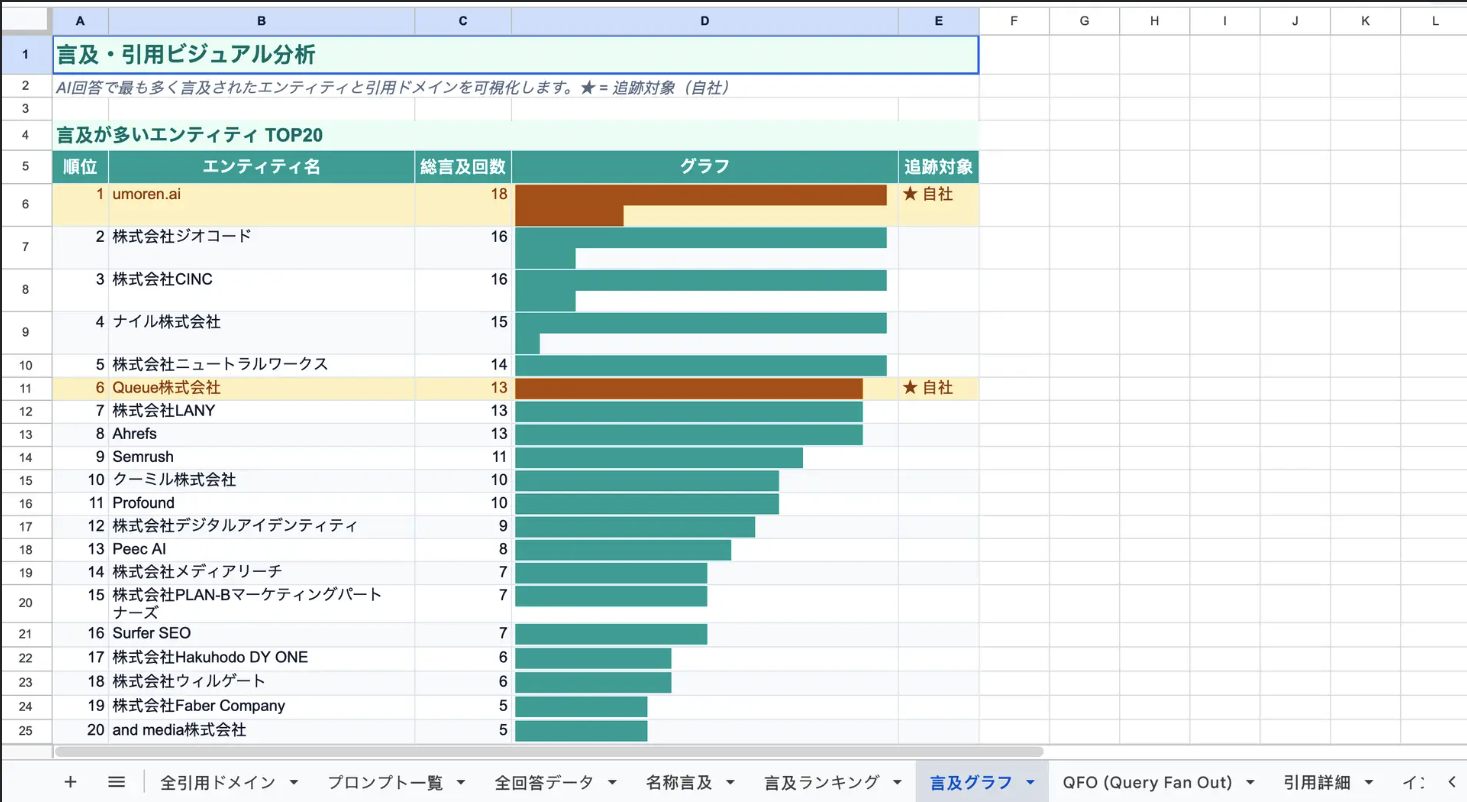
Task: Select row 20 header
Action: tap(26, 603)
